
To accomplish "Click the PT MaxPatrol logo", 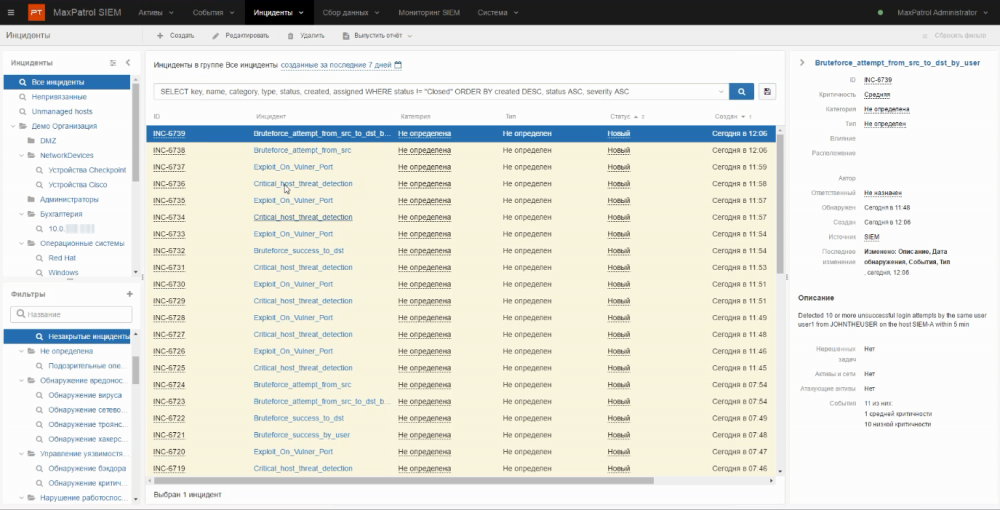I will click(36, 13).
